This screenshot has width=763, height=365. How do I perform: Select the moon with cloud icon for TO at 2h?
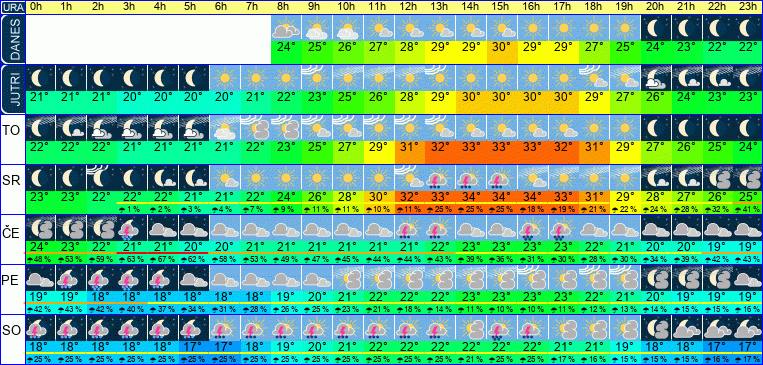pos(101,128)
